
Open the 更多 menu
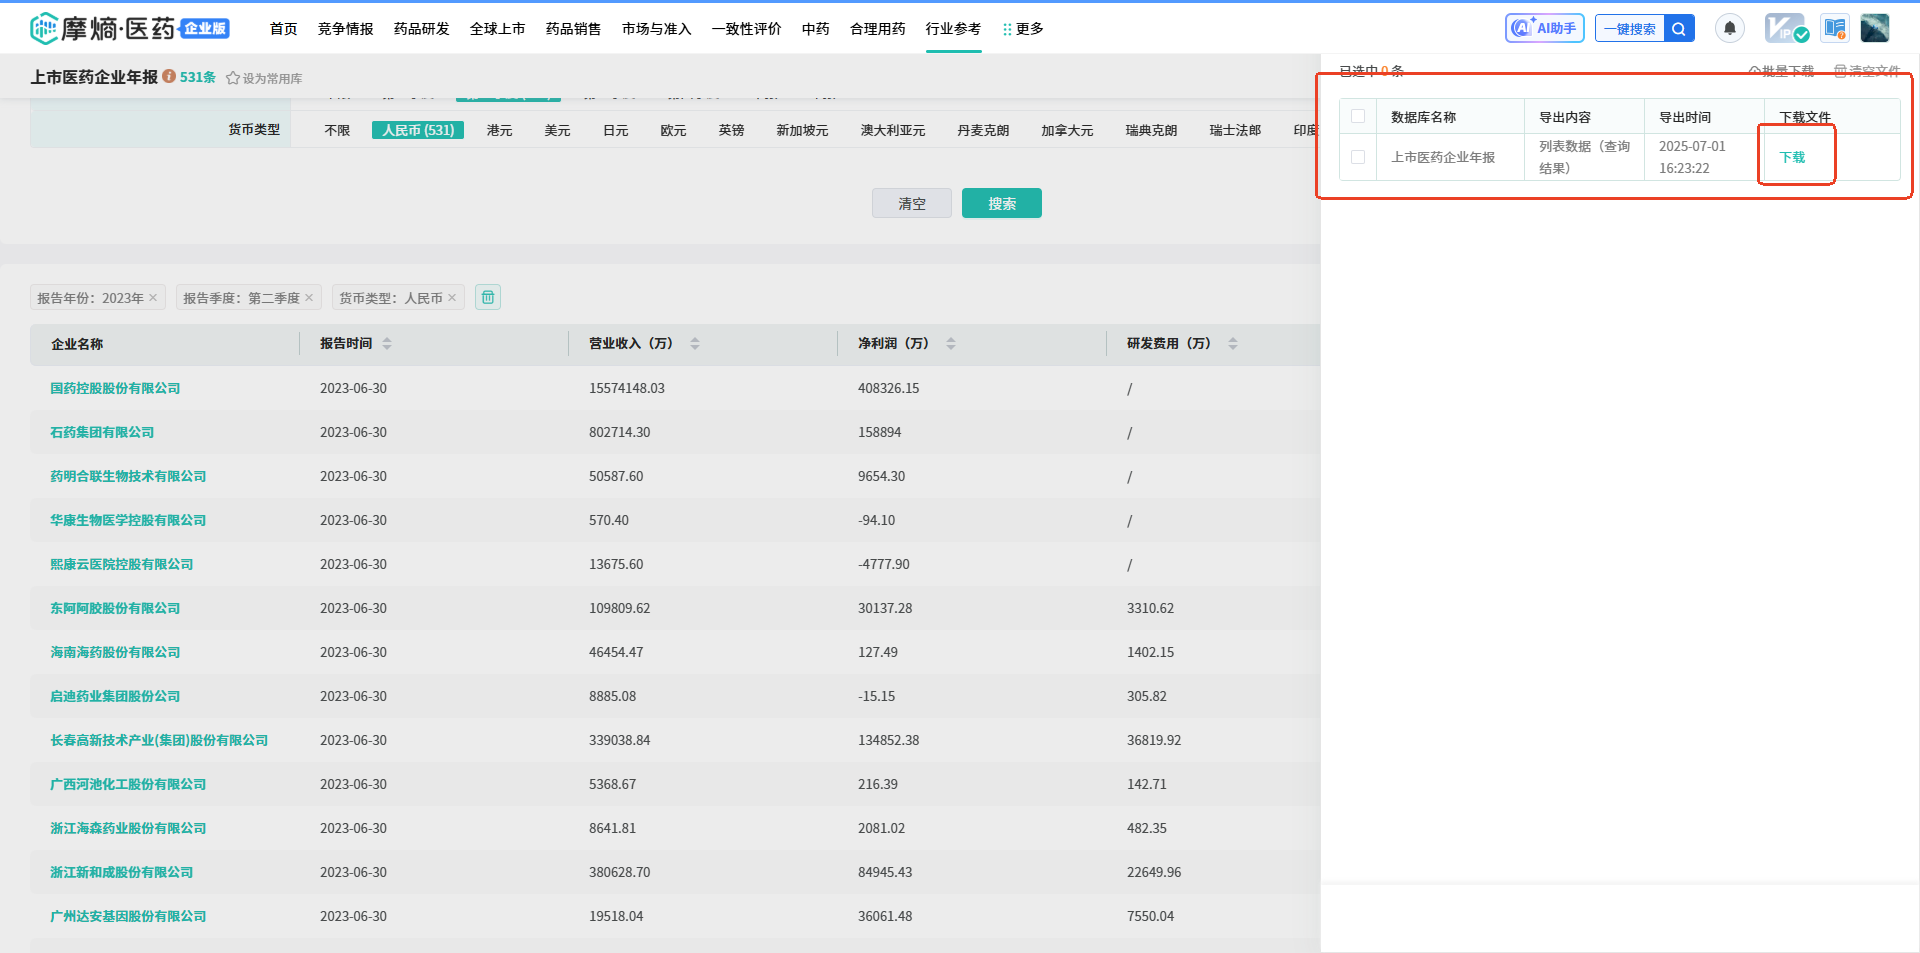1023,29
